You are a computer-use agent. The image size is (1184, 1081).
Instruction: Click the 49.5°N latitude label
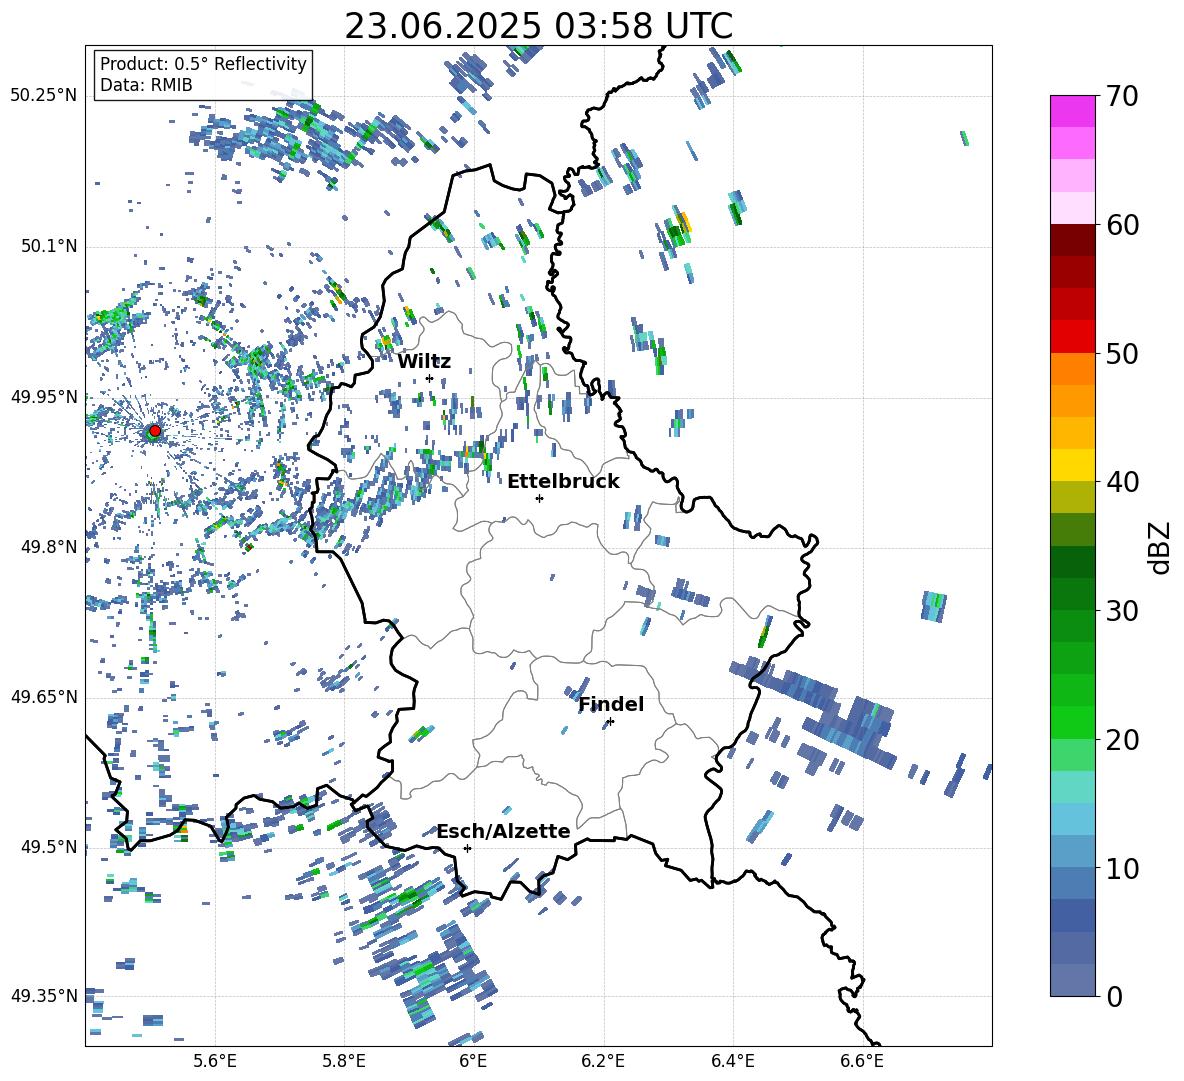point(48,847)
